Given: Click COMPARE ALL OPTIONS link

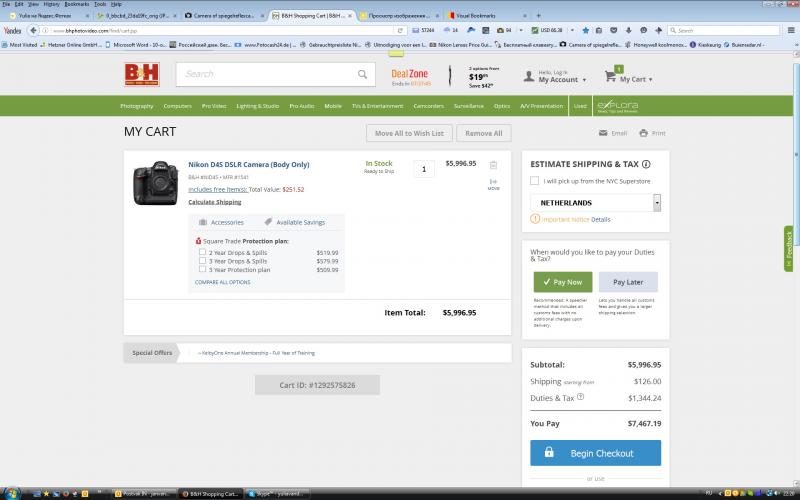Looking at the screenshot, I should (222, 282).
